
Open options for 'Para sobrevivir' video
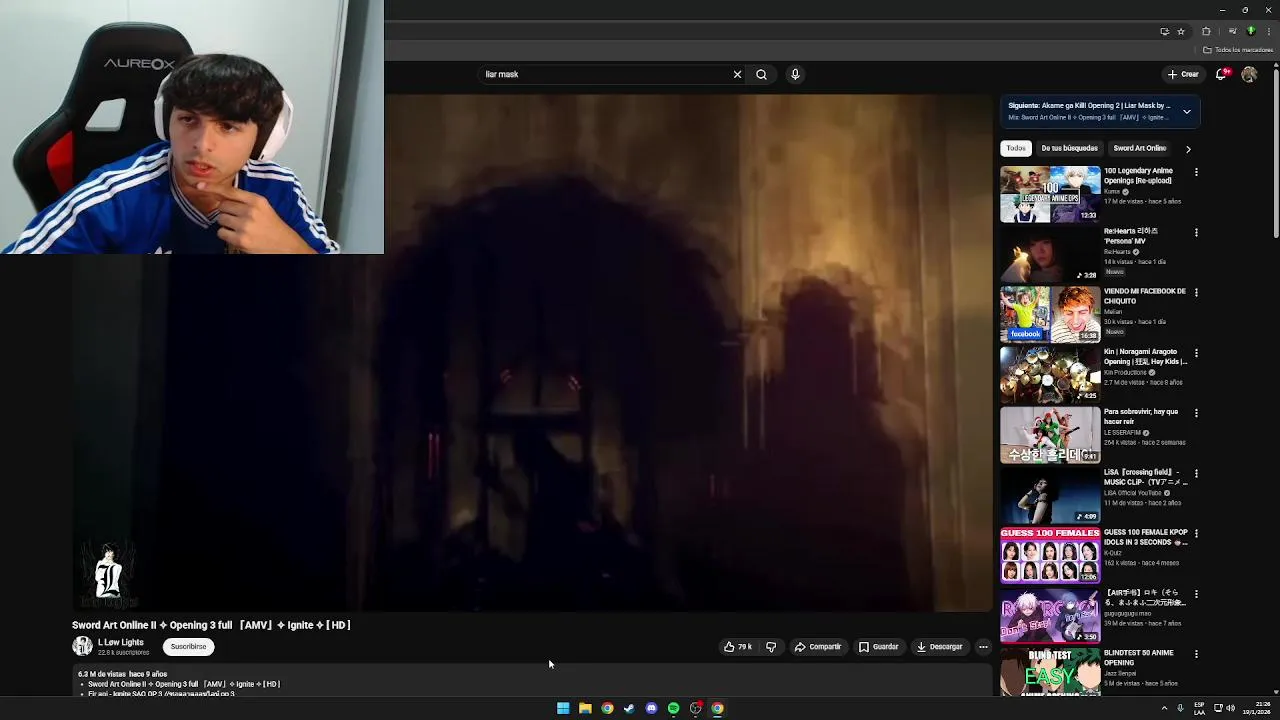(x=1196, y=413)
